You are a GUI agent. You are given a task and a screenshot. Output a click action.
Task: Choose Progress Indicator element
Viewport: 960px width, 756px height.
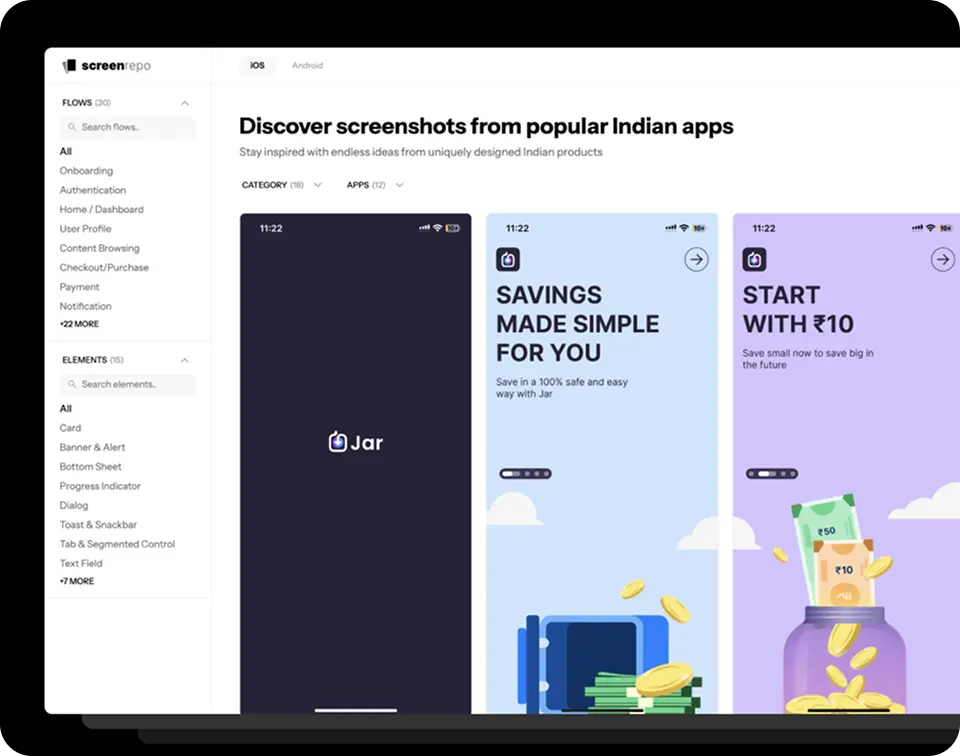[100, 486]
